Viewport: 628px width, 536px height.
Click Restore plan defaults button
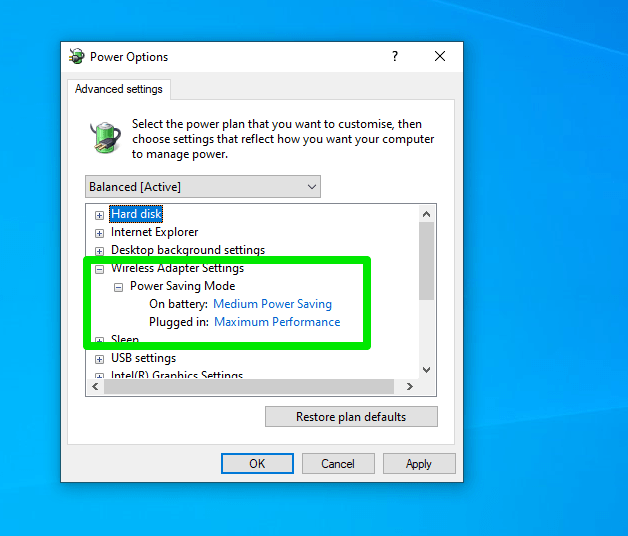(351, 417)
